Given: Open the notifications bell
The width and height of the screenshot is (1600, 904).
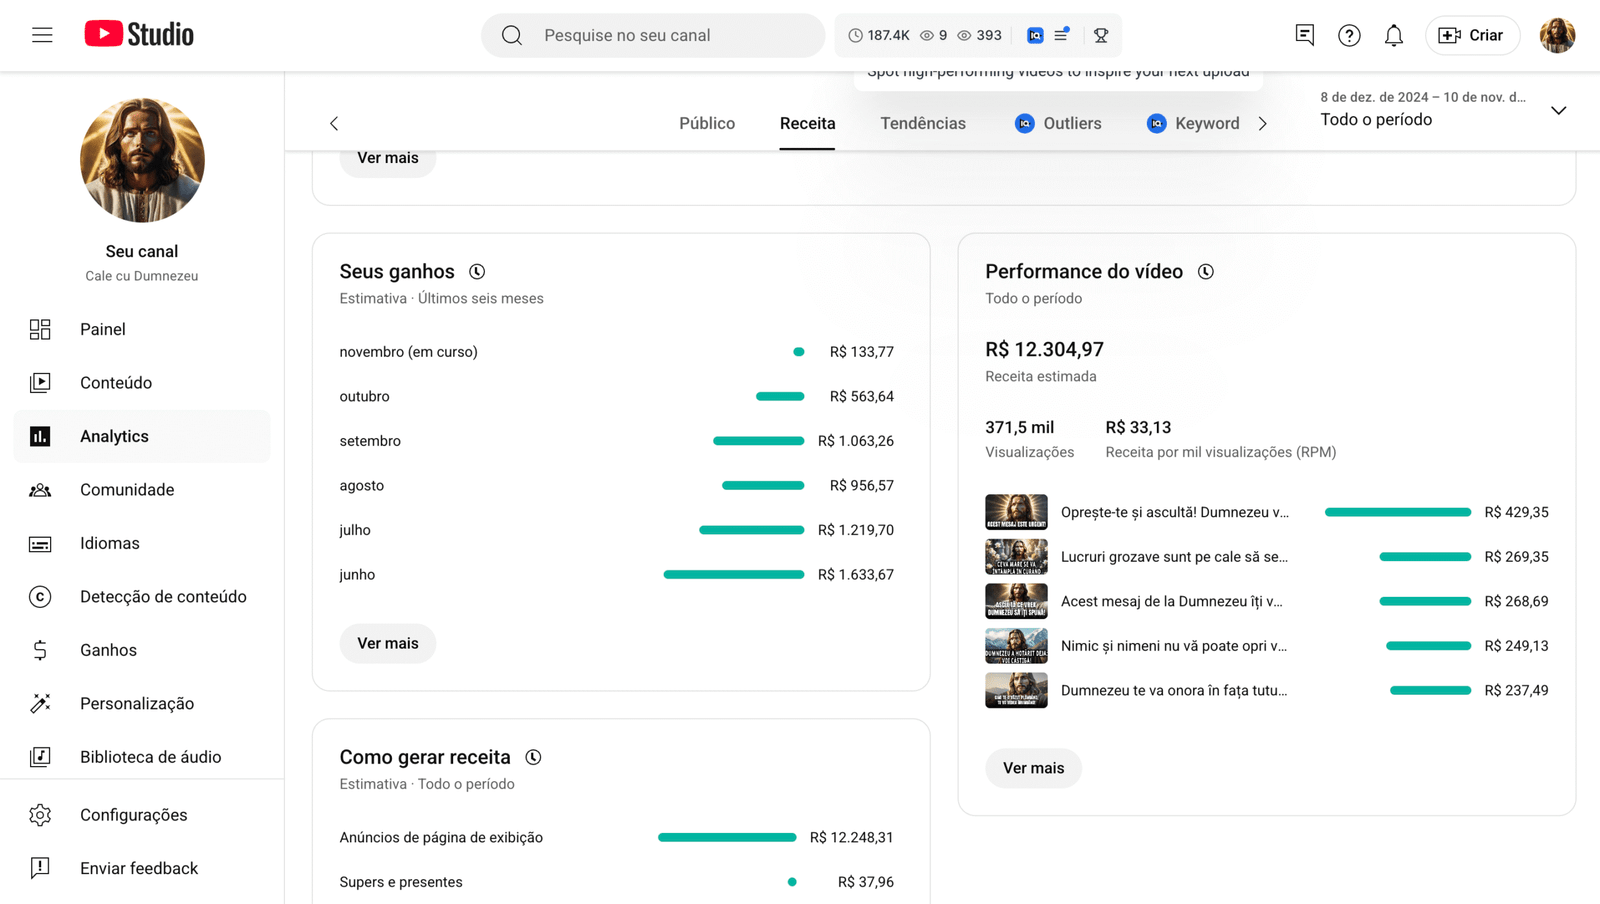Looking at the screenshot, I should coord(1393,36).
